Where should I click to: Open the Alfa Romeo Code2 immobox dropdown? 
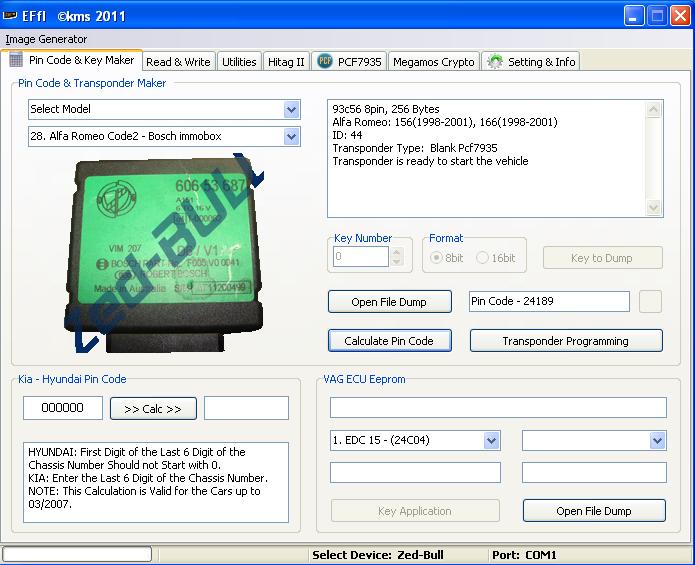[x=291, y=136]
